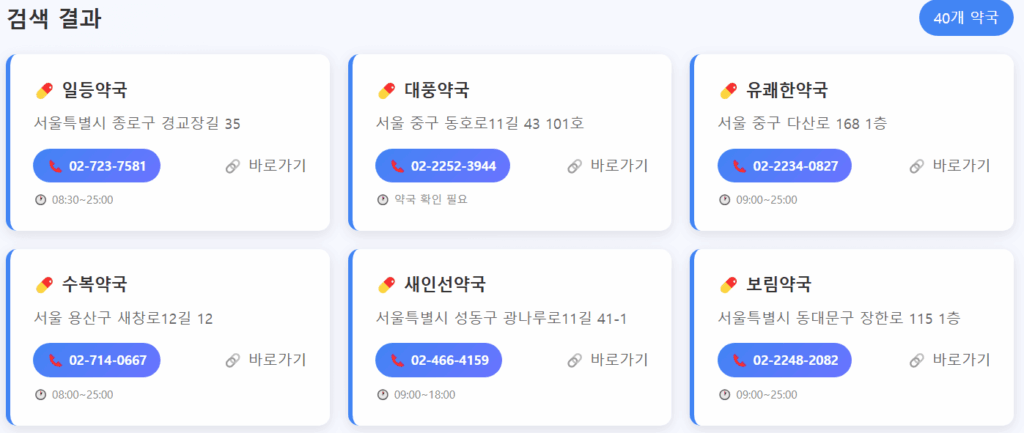
Task: Click the pill icon next to 보림약국
Action: [x=728, y=285]
